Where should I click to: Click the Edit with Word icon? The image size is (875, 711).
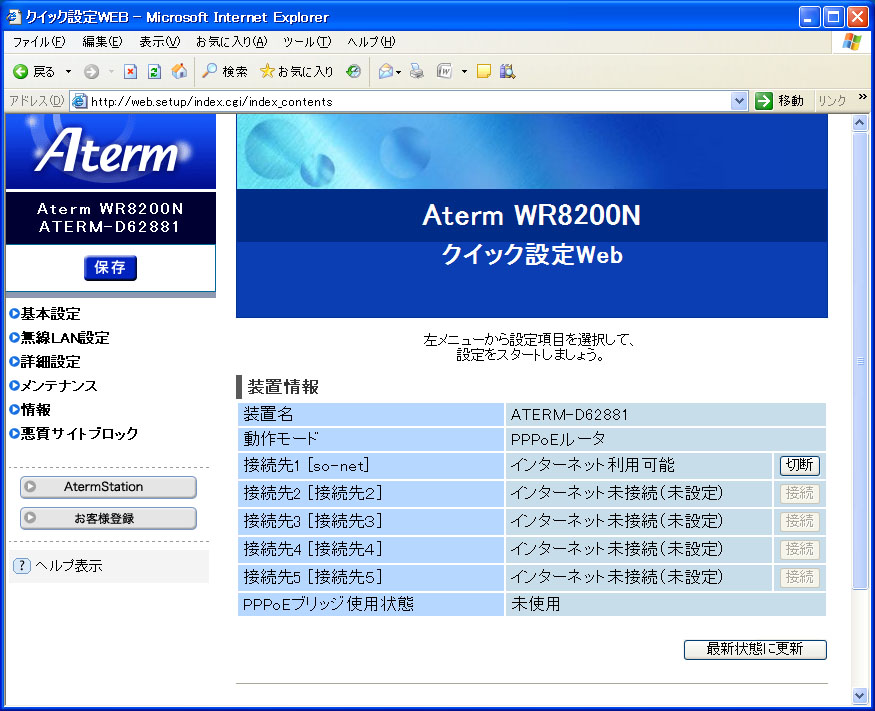pos(444,71)
